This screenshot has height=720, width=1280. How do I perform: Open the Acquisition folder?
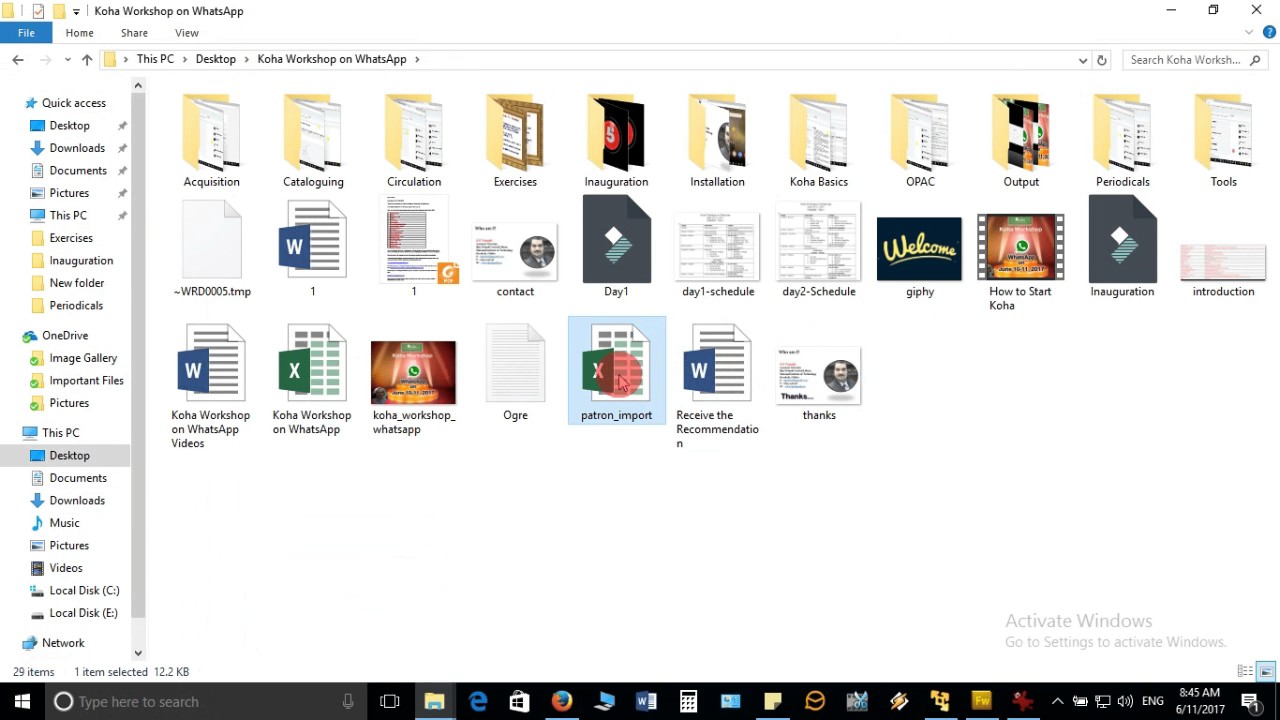click(x=211, y=140)
